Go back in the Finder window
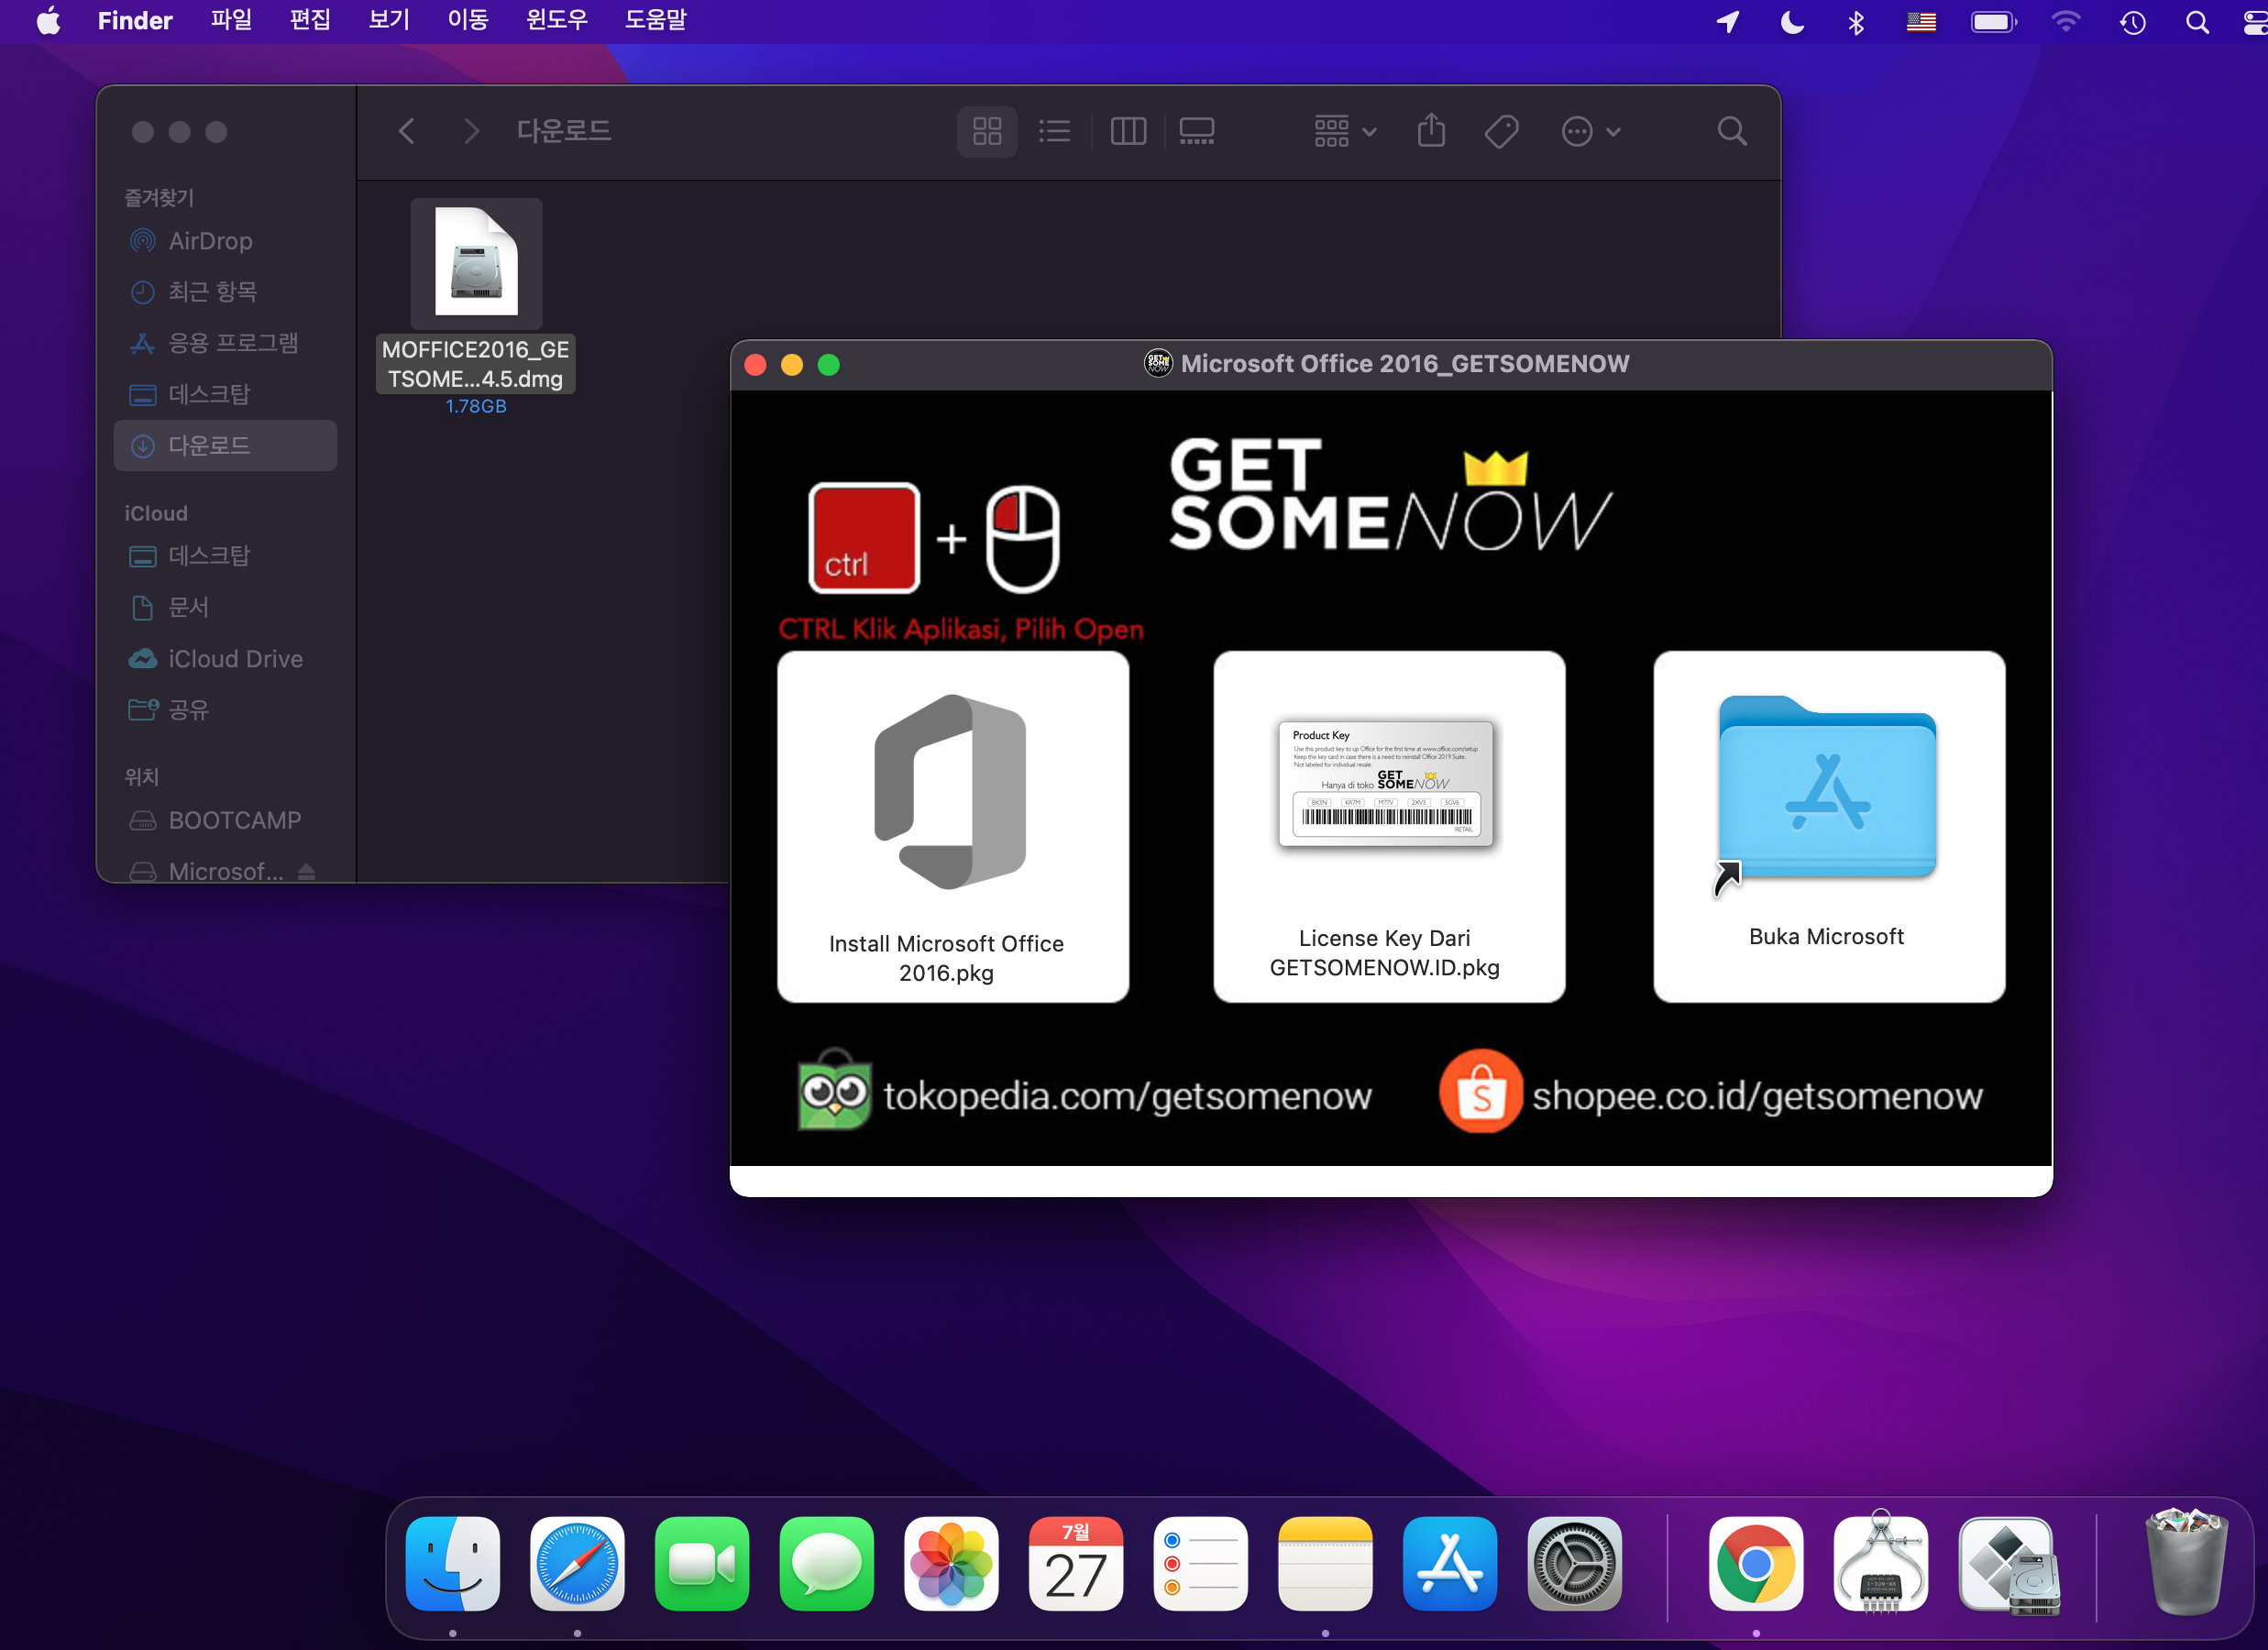This screenshot has width=2268, height=1650. 406,131
